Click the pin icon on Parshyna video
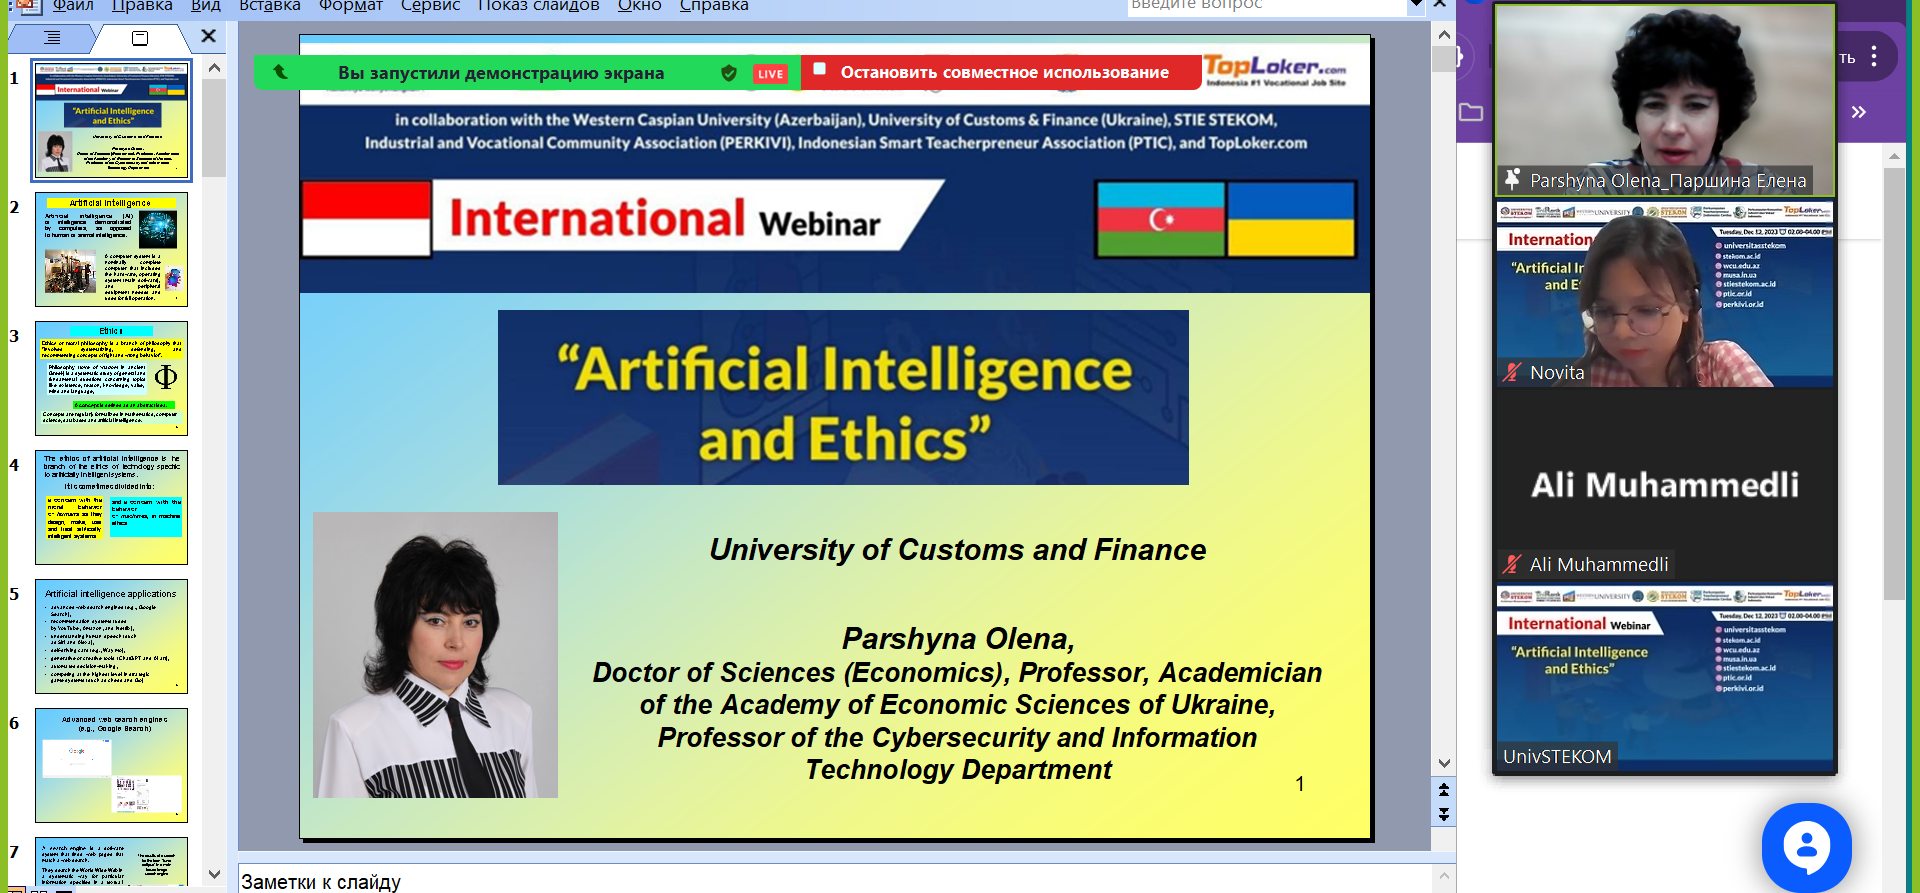The height and width of the screenshot is (893, 1920). click(x=1512, y=180)
